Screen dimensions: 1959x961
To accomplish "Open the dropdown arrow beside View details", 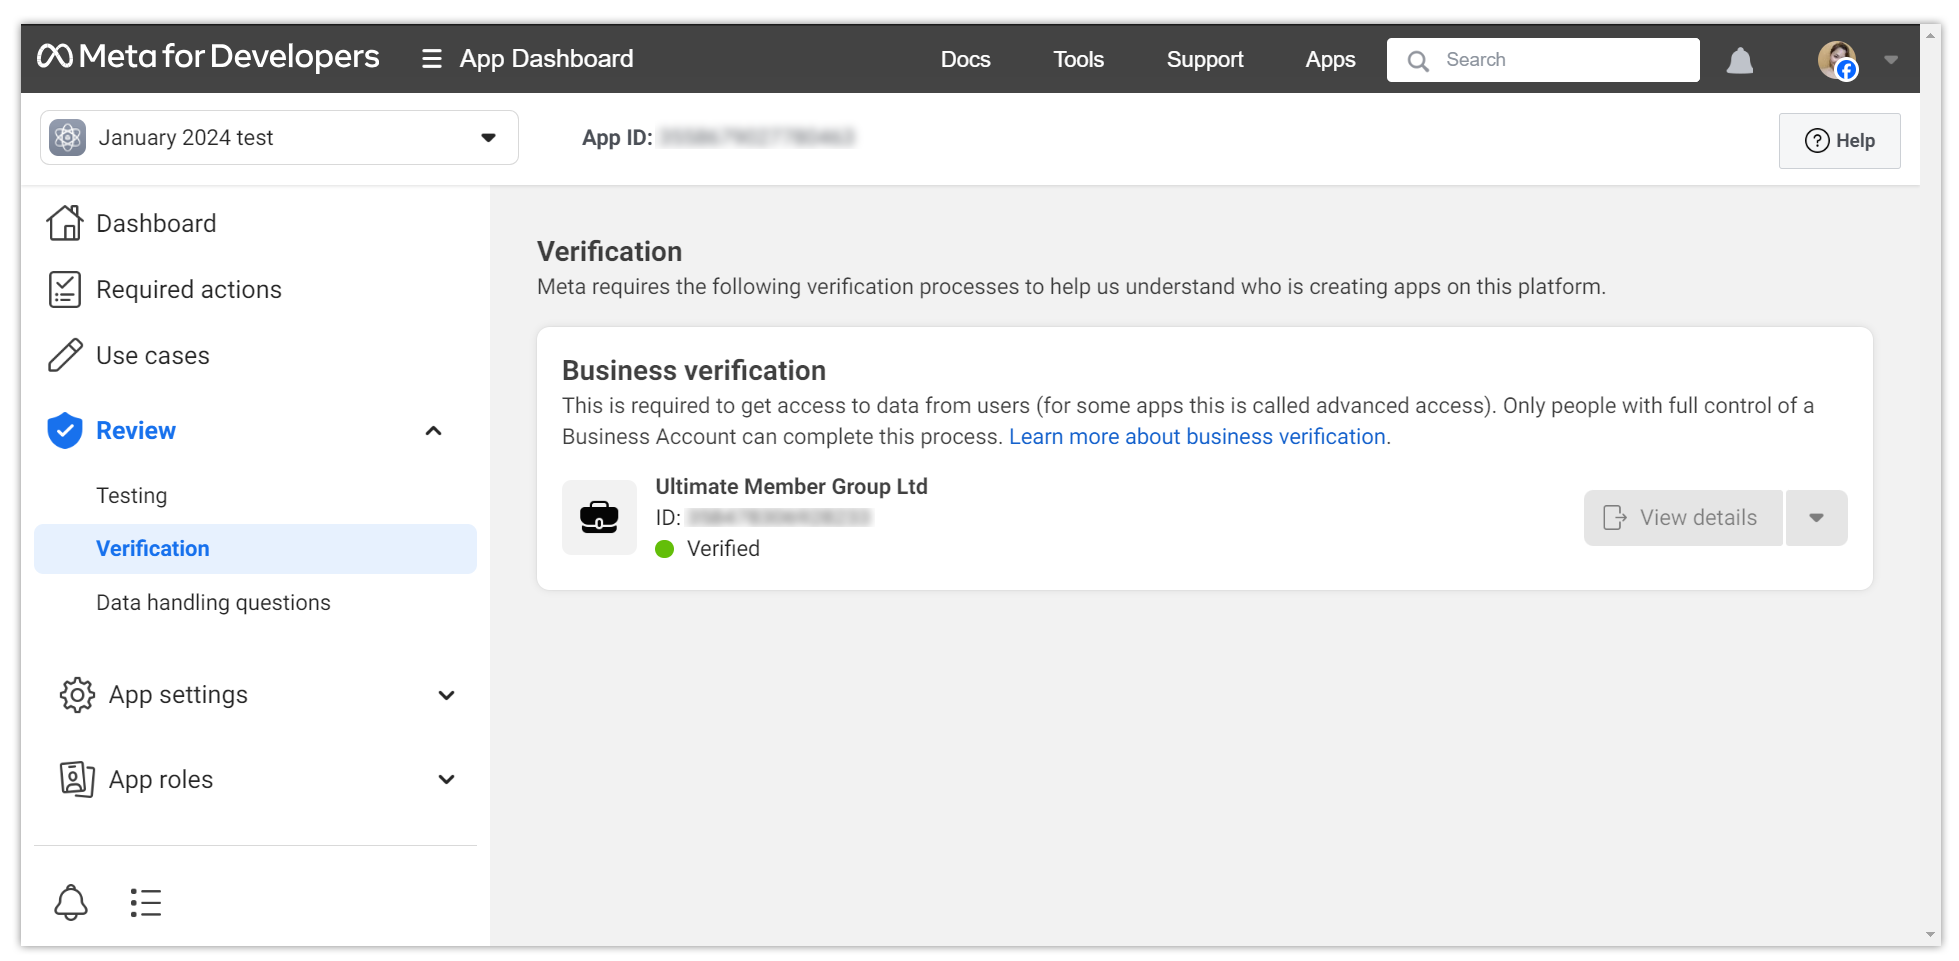I will tap(1816, 518).
